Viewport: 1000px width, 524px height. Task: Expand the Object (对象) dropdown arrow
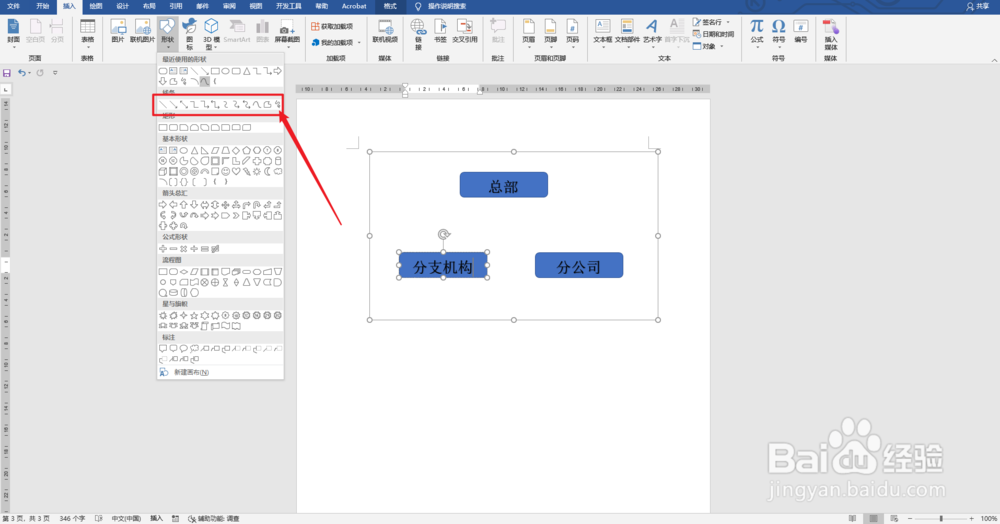pyautogui.click(x=722, y=47)
